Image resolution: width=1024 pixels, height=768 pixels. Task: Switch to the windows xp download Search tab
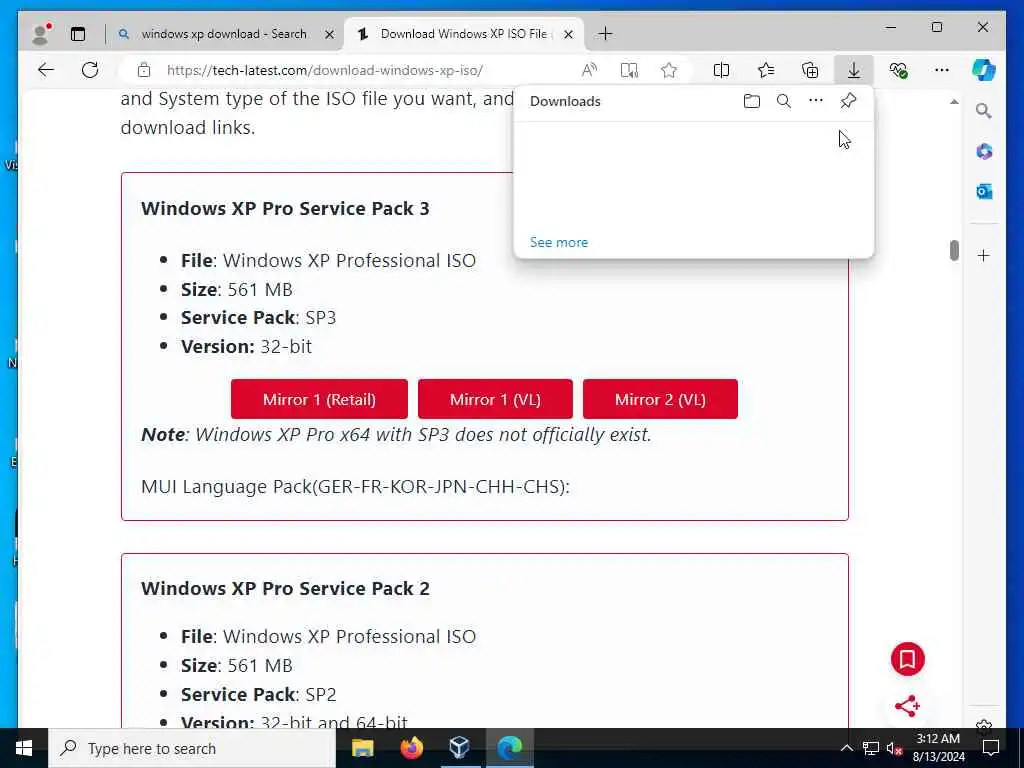click(223, 34)
